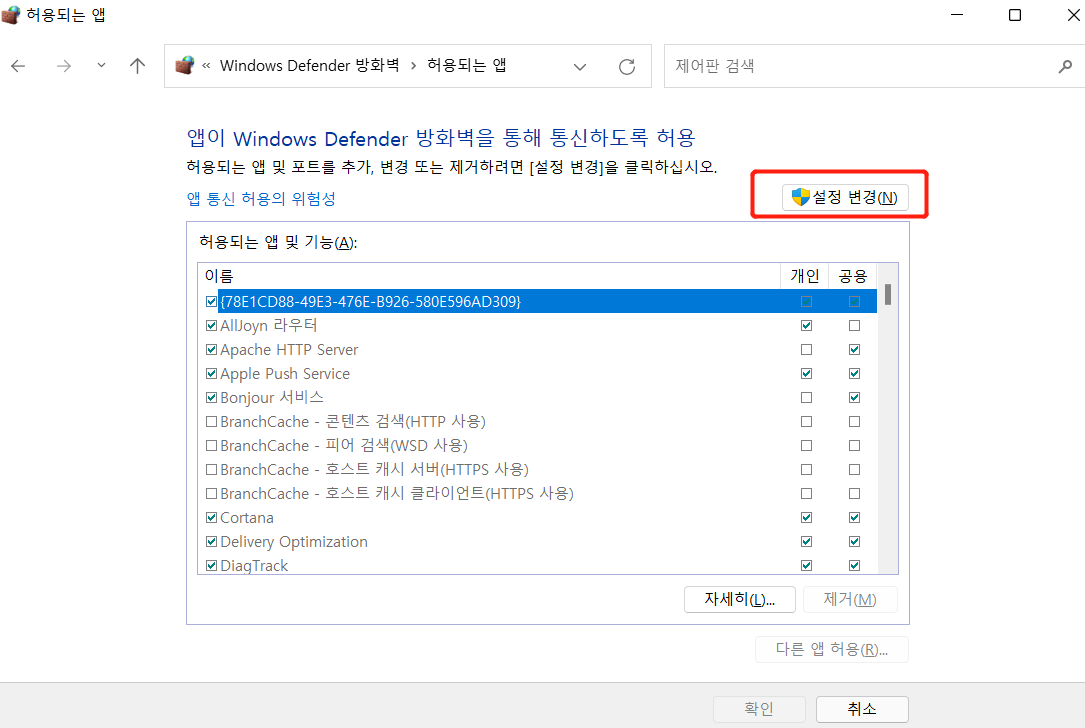Click the back arrow navigation icon
This screenshot has width=1085, height=728.
18,66
